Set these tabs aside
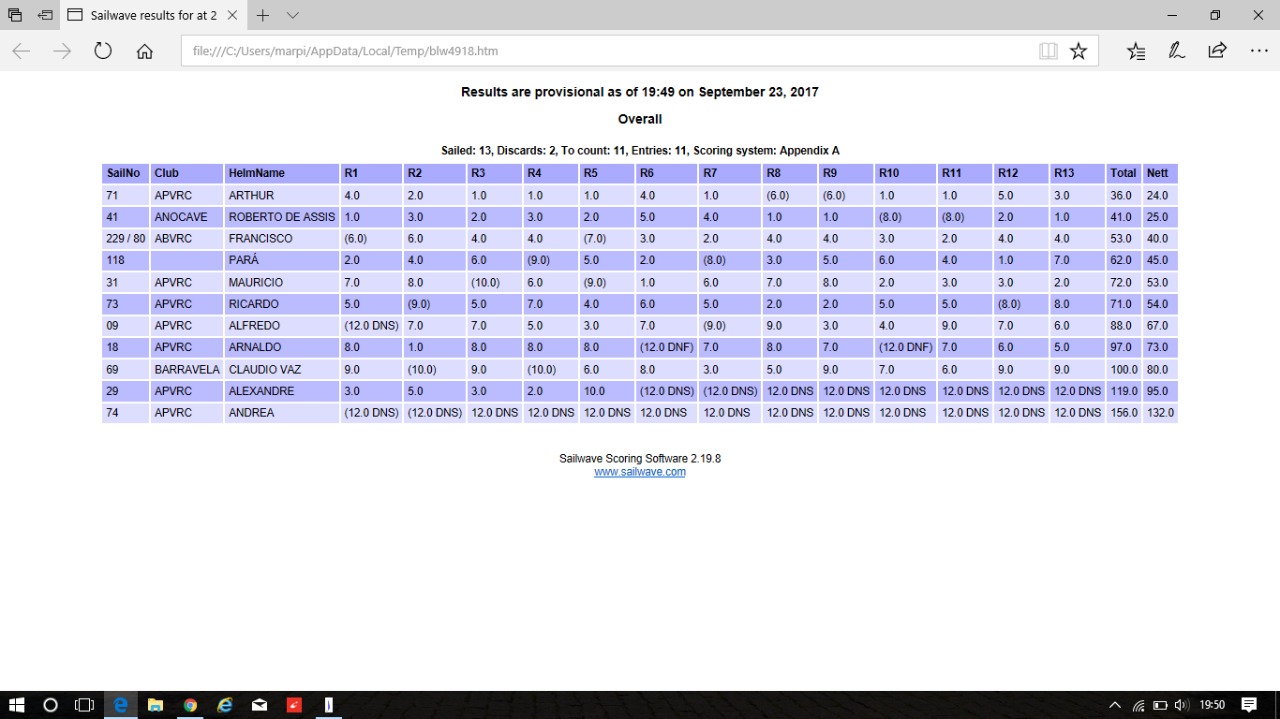Screen dimensions: 1280x719 click(x=45, y=15)
